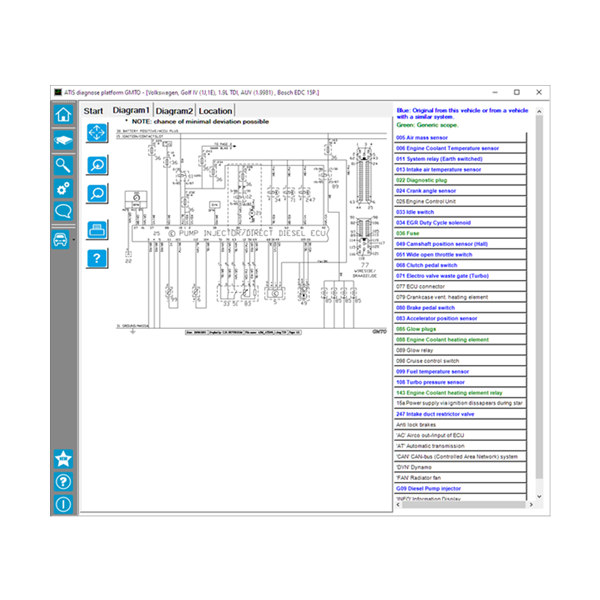The image size is (600, 600).
Task: Select 247 Intake duct restrictor valve
Action: coord(460,414)
